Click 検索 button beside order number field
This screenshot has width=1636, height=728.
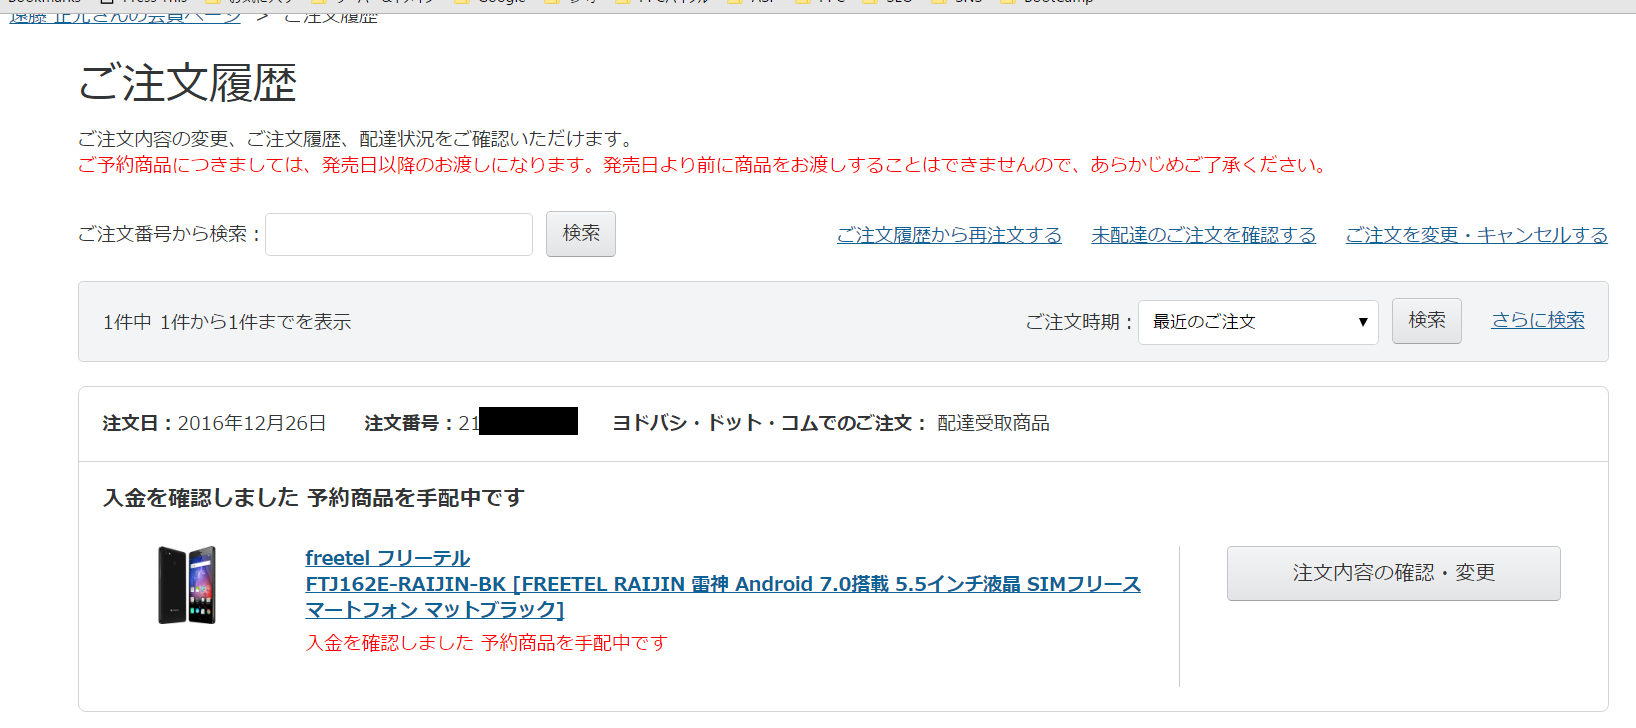click(581, 234)
